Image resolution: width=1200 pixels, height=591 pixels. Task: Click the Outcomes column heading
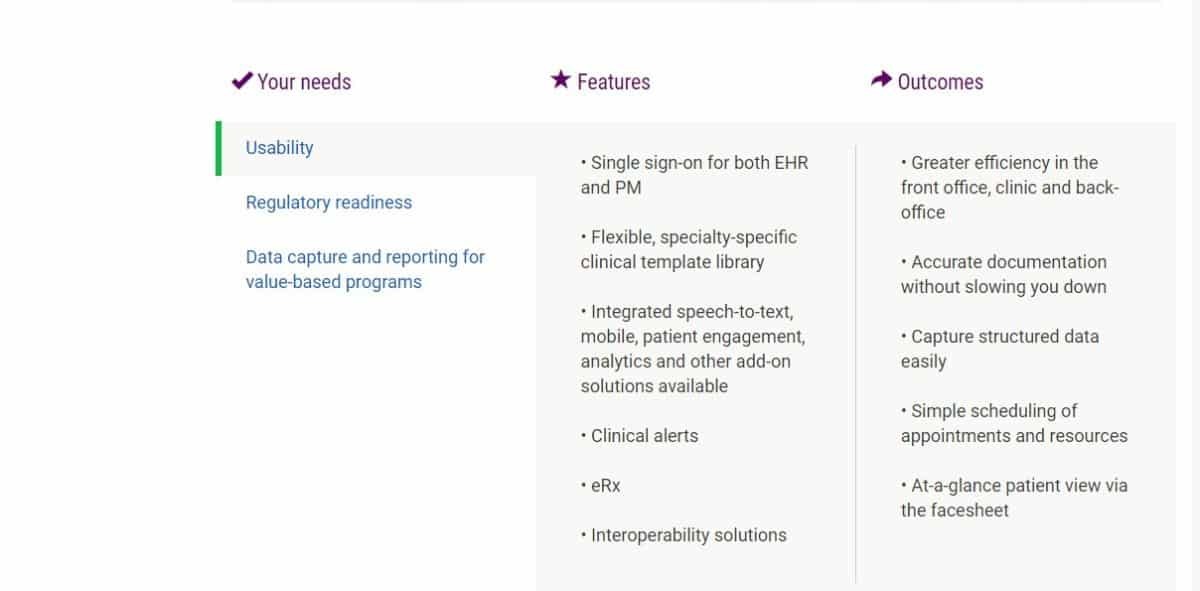coord(940,82)
